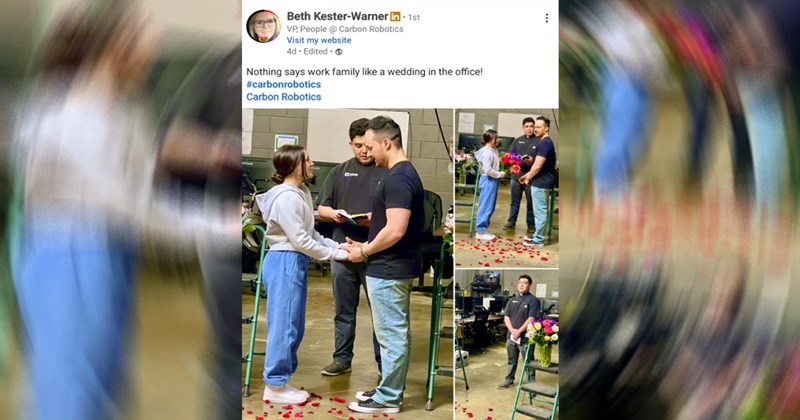
Task: Open the three-dot post options menu
Action: pyautogui.click(x=546, y=18)
